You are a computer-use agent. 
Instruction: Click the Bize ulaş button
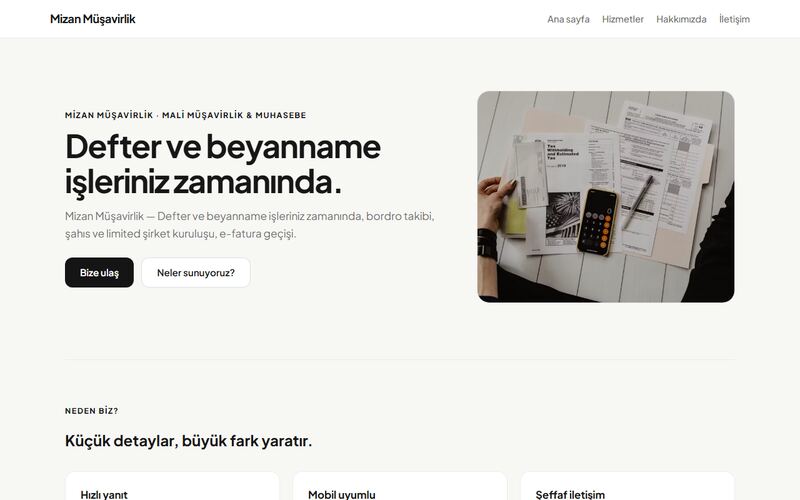(99, 272)
